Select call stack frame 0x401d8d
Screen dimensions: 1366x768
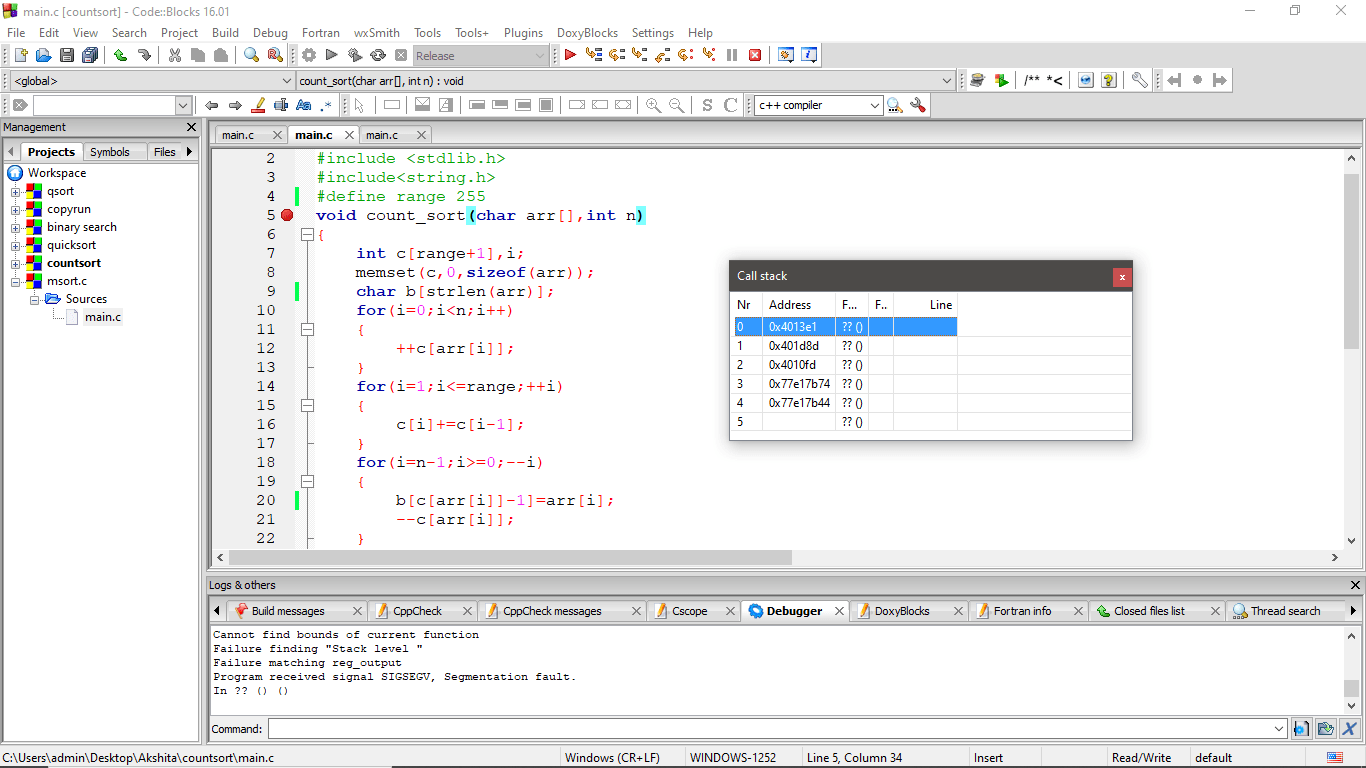(793, 346)
